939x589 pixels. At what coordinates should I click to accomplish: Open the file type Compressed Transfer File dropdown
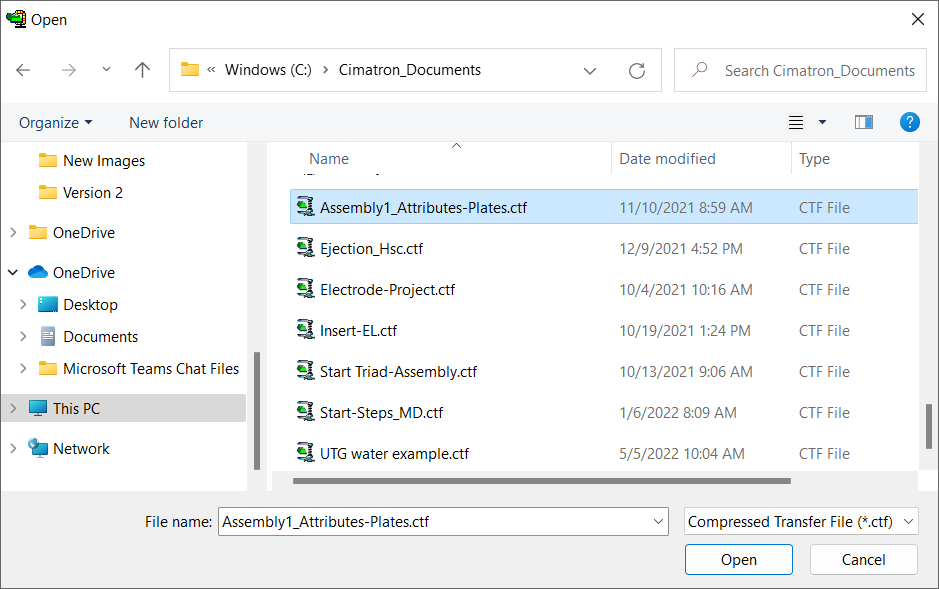pyautogui.click(x=801, y=521)
